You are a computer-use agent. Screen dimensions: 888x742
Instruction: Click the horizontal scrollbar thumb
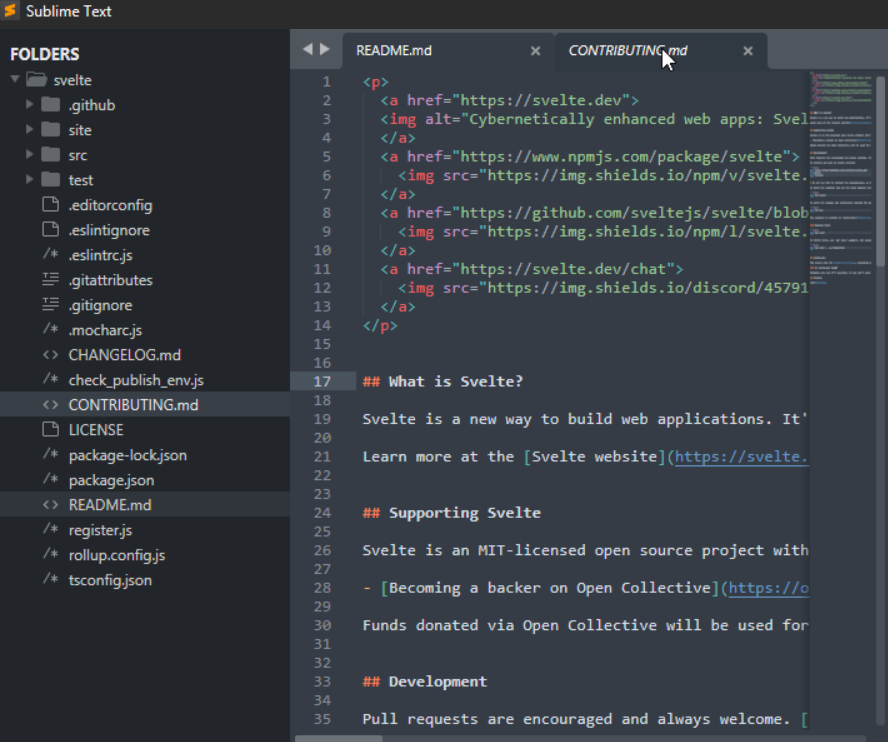click(339, 739)
